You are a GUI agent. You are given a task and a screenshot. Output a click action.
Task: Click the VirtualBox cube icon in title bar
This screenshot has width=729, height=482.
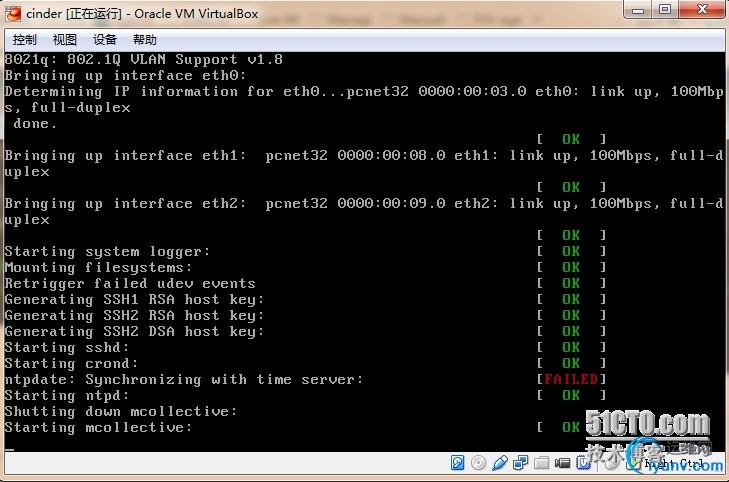13,13
